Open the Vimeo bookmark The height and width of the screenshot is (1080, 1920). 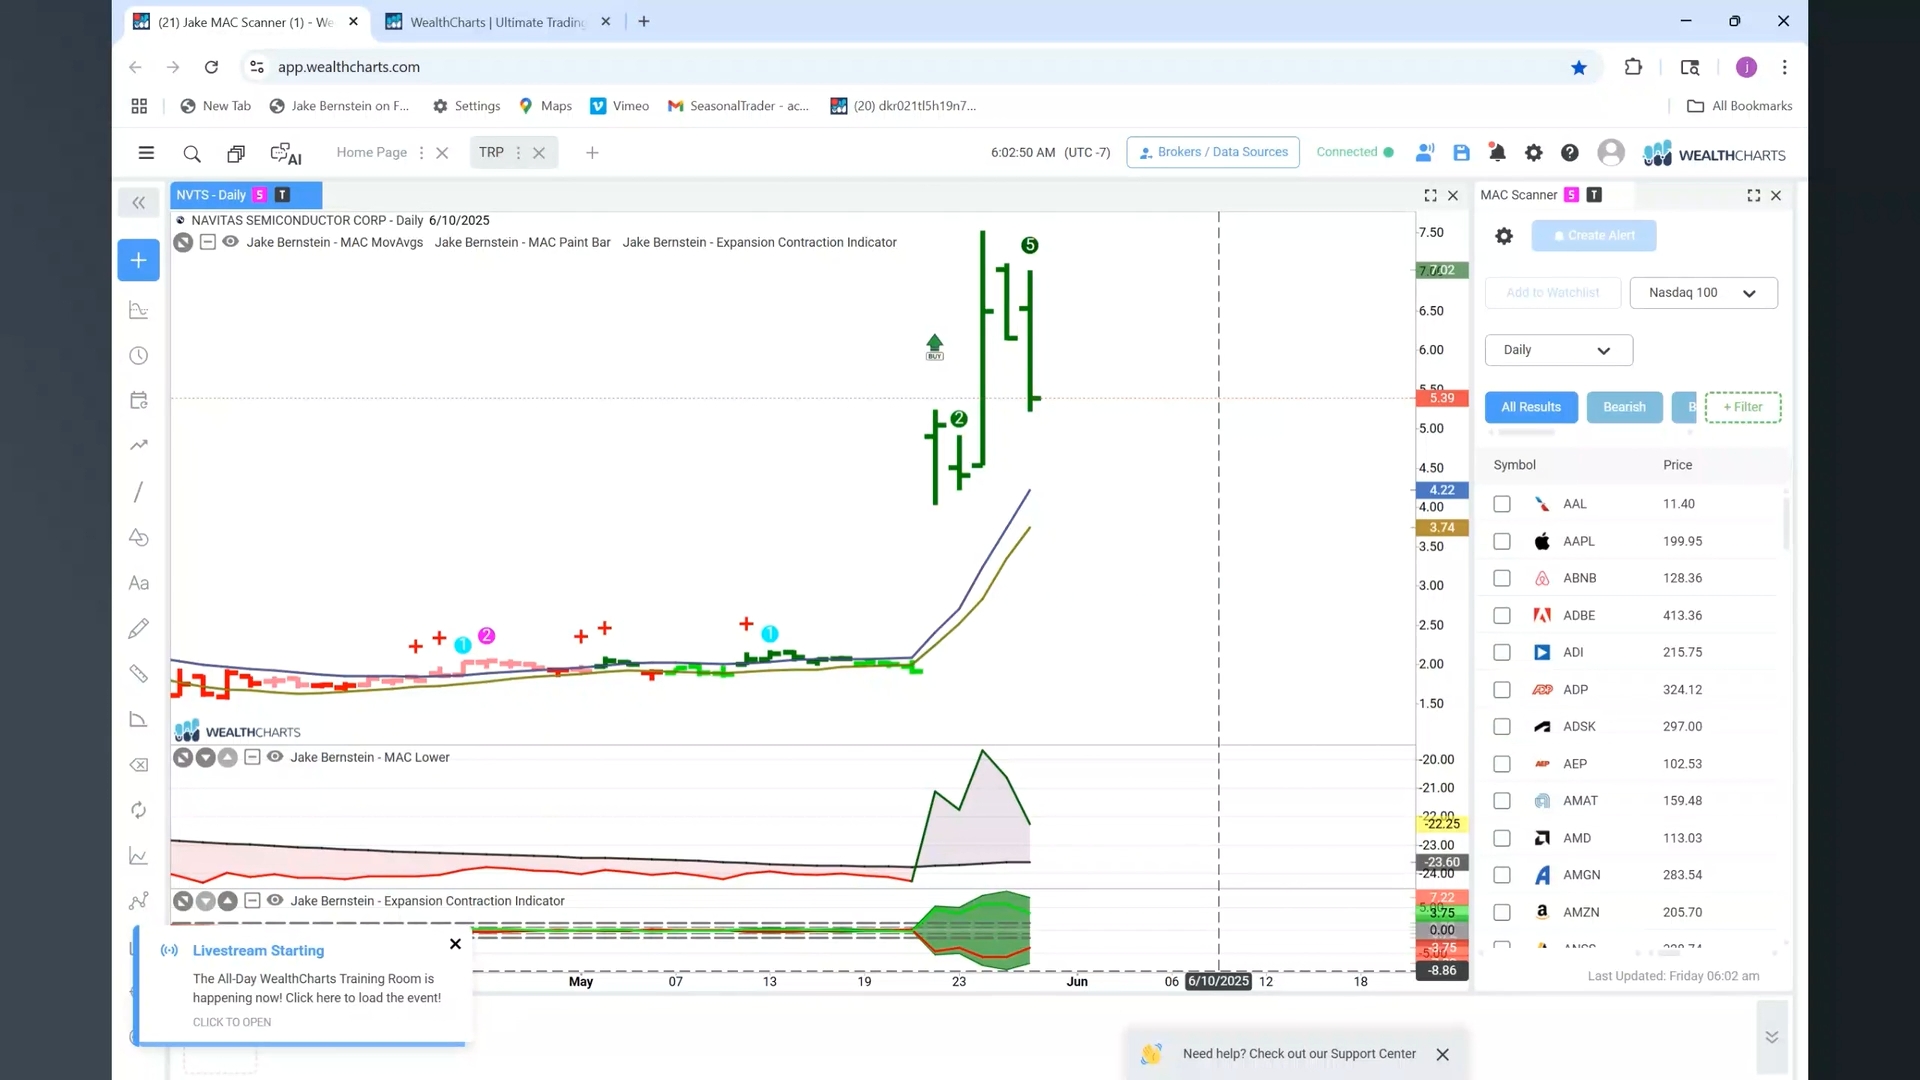(620, 106)
